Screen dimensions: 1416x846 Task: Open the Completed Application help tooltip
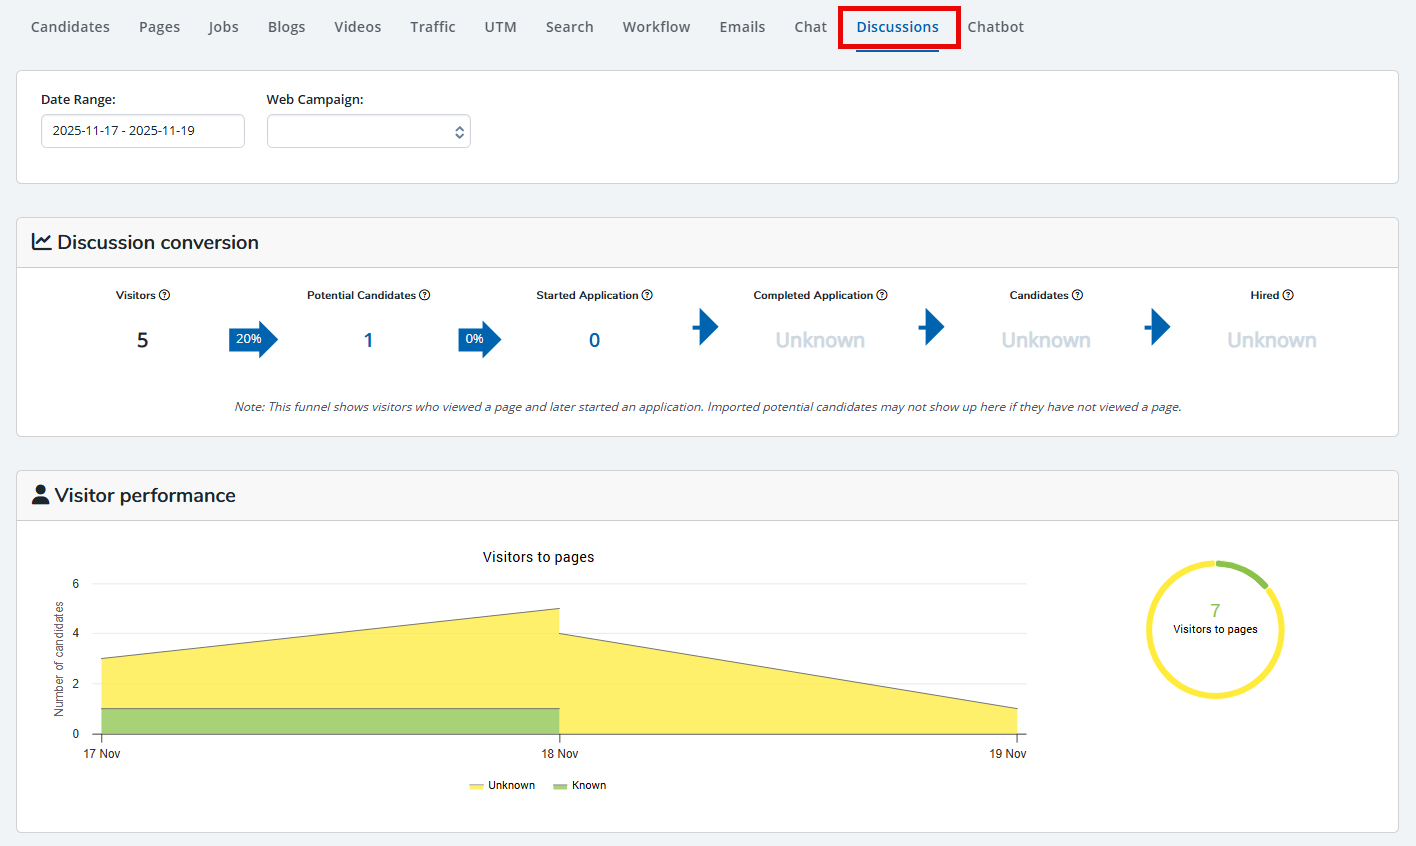[x=882, y=294]
